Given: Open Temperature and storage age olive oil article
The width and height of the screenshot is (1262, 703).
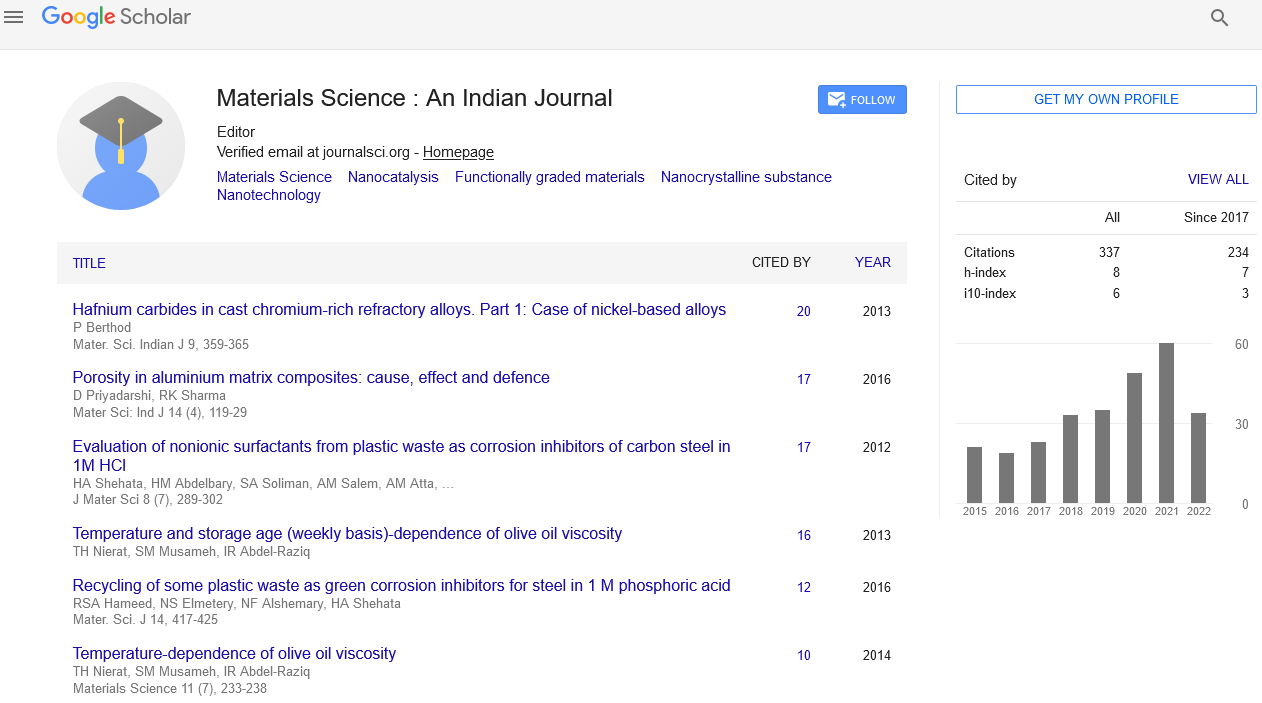Looking at the screenshot, I should (347, 534).
